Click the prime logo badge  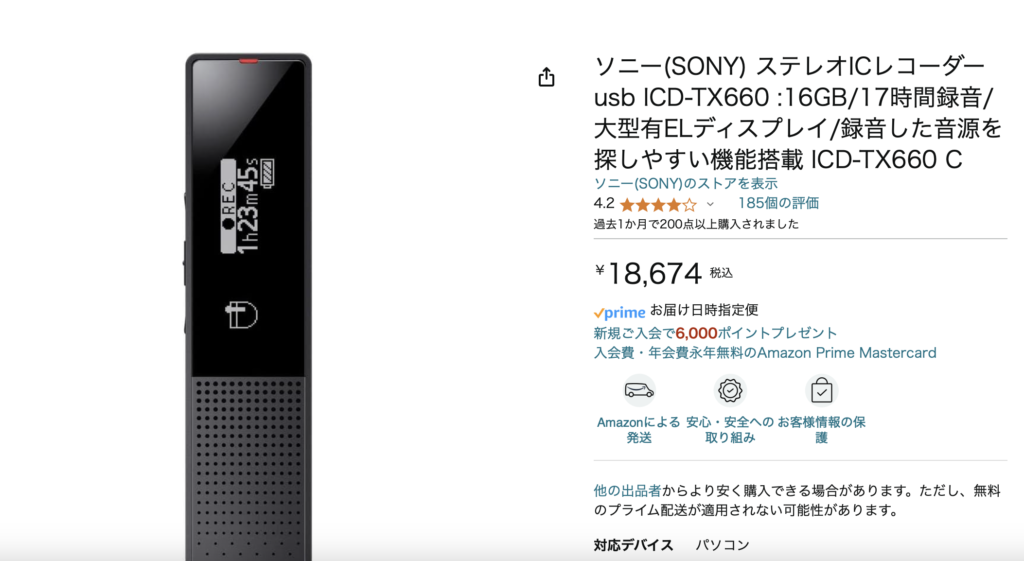[619, 312]
